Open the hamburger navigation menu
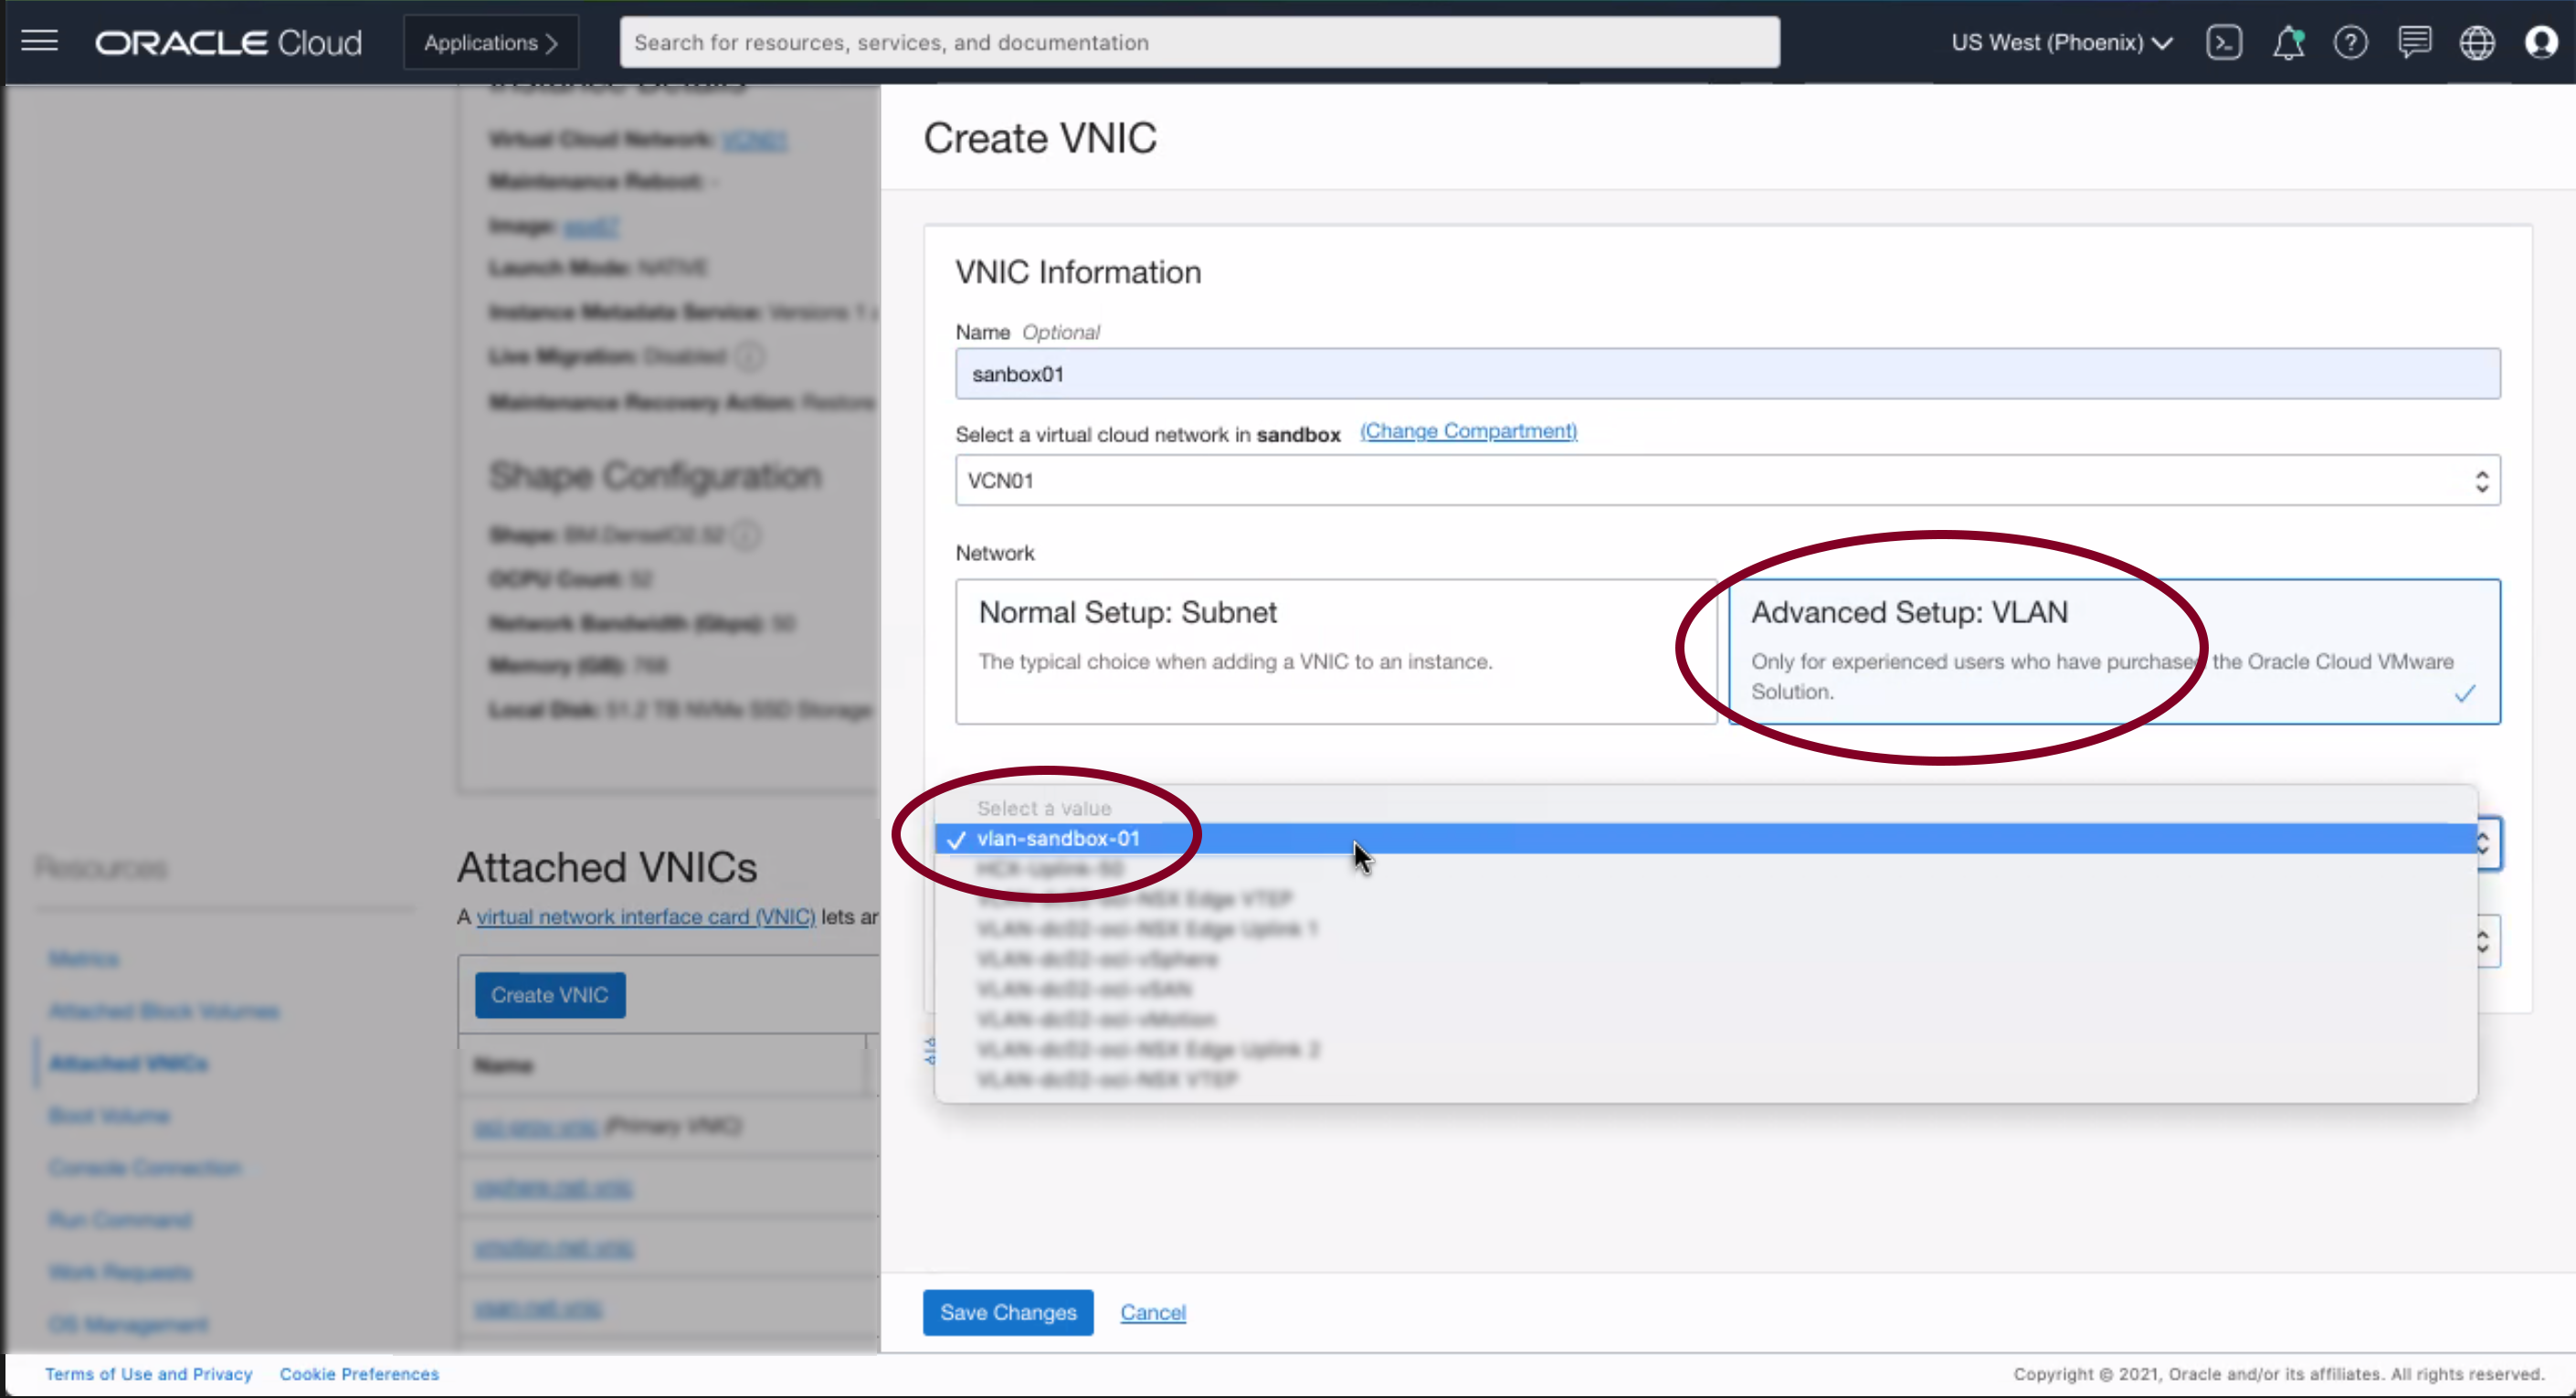 point(40,42)
